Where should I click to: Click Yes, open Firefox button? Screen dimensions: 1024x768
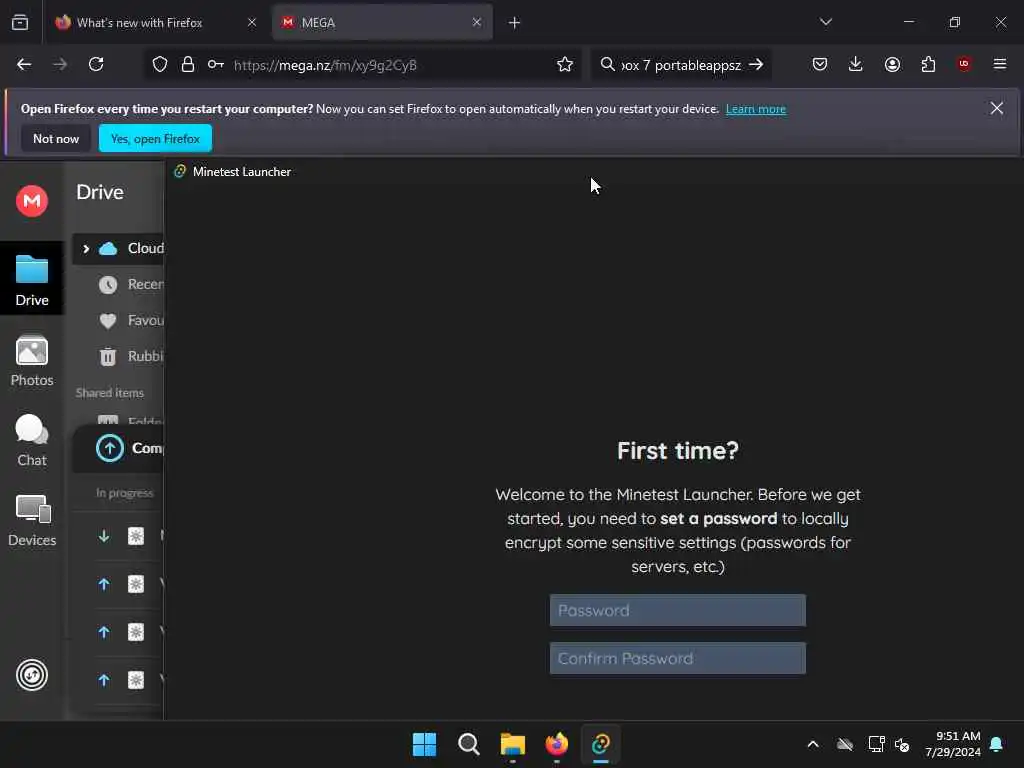click(155, 138)
